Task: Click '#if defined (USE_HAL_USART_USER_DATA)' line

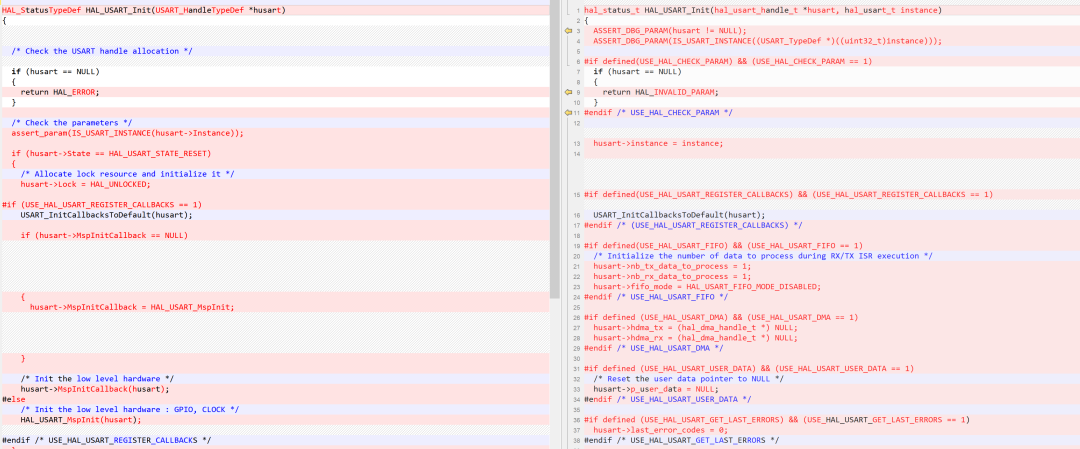Action: click(749, 368)
